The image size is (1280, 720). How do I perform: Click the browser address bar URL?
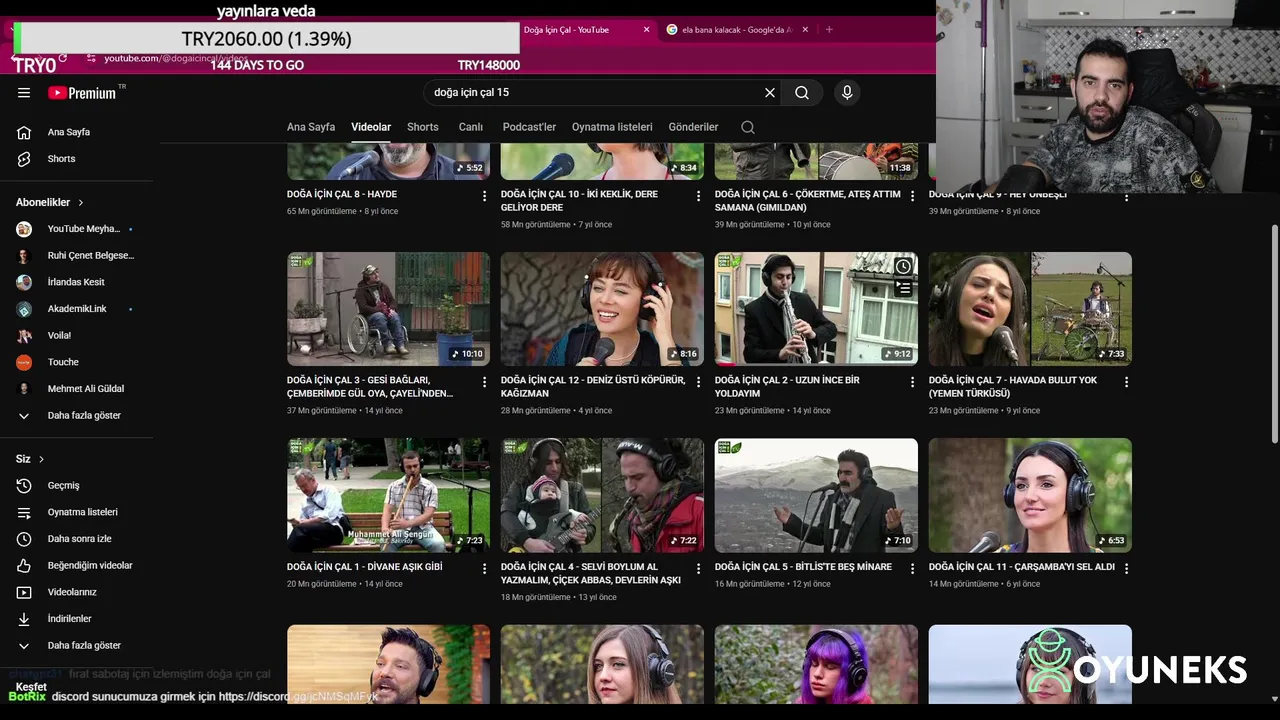pos(175,59)
